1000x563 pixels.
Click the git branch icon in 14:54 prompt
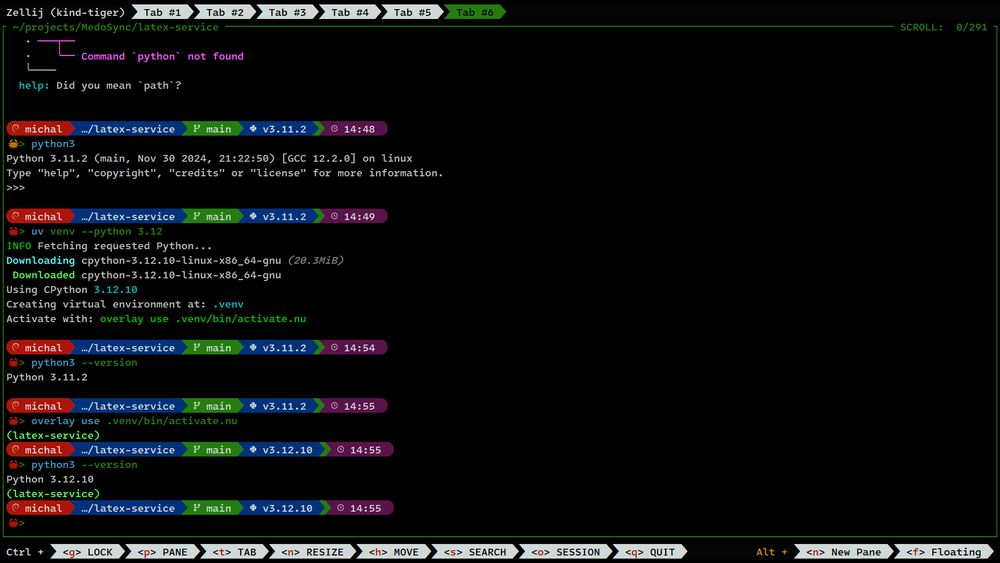tap(196, 347)
